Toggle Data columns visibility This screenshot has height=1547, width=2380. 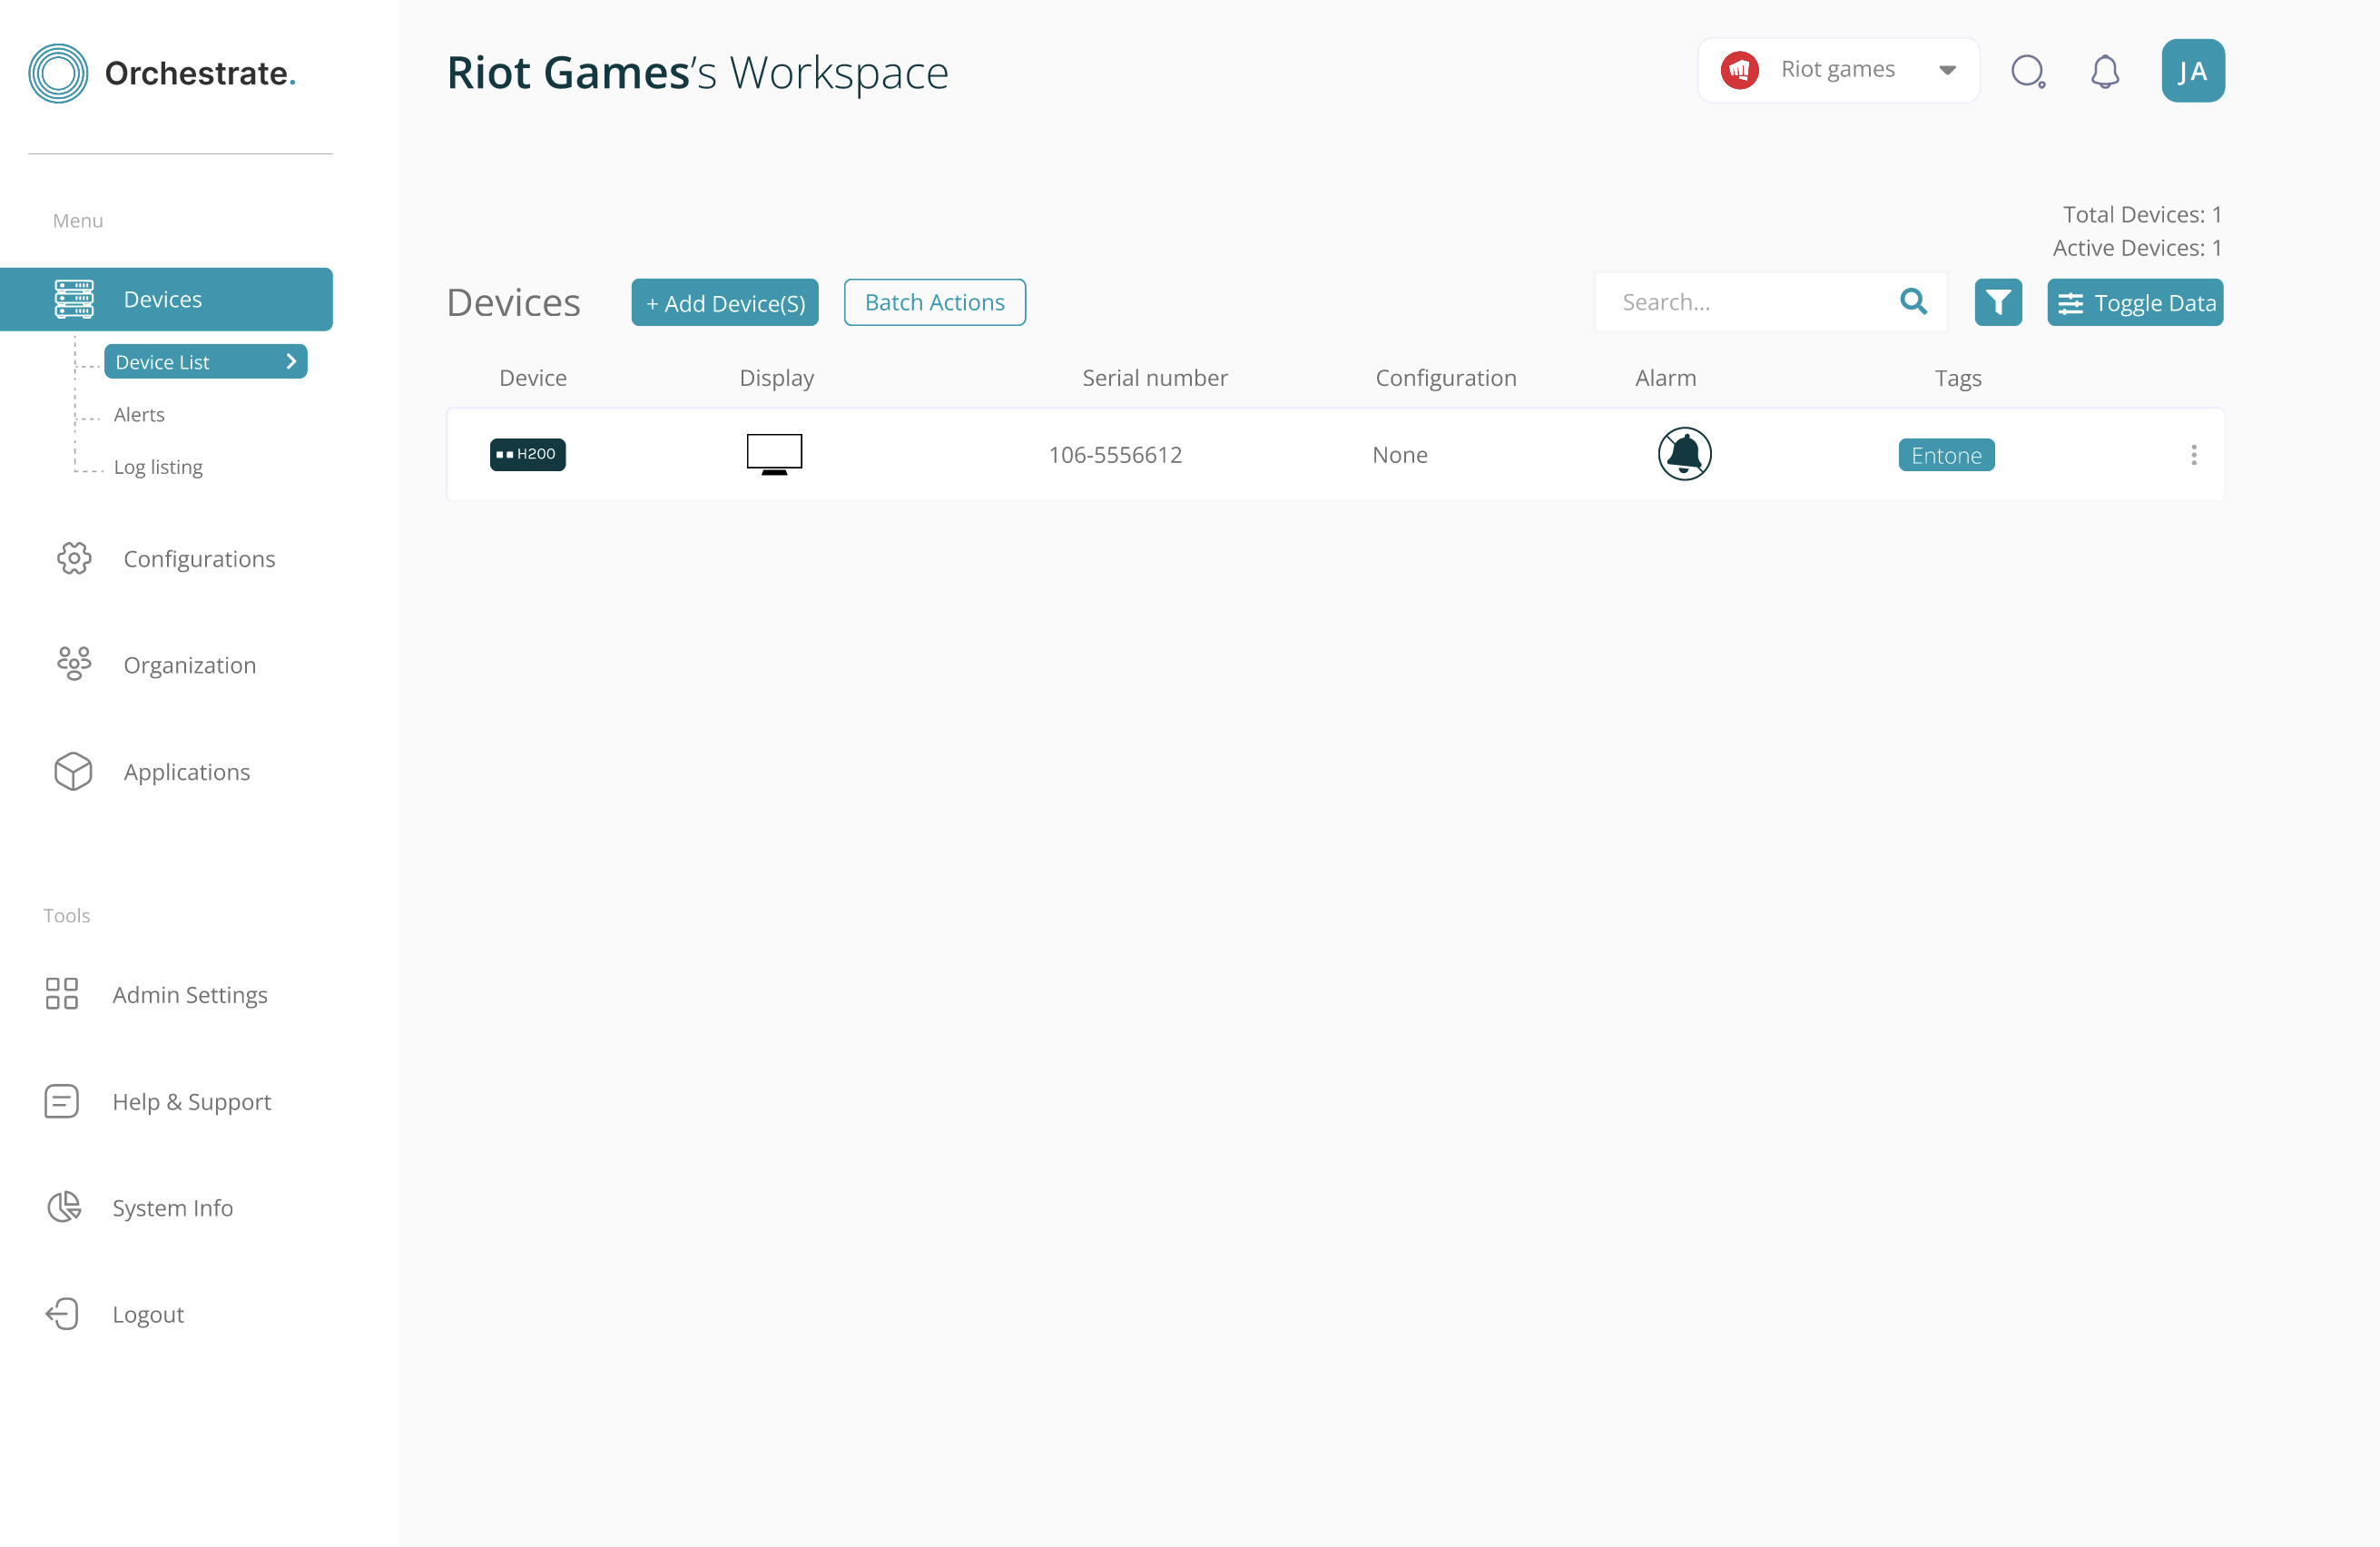2134,302
